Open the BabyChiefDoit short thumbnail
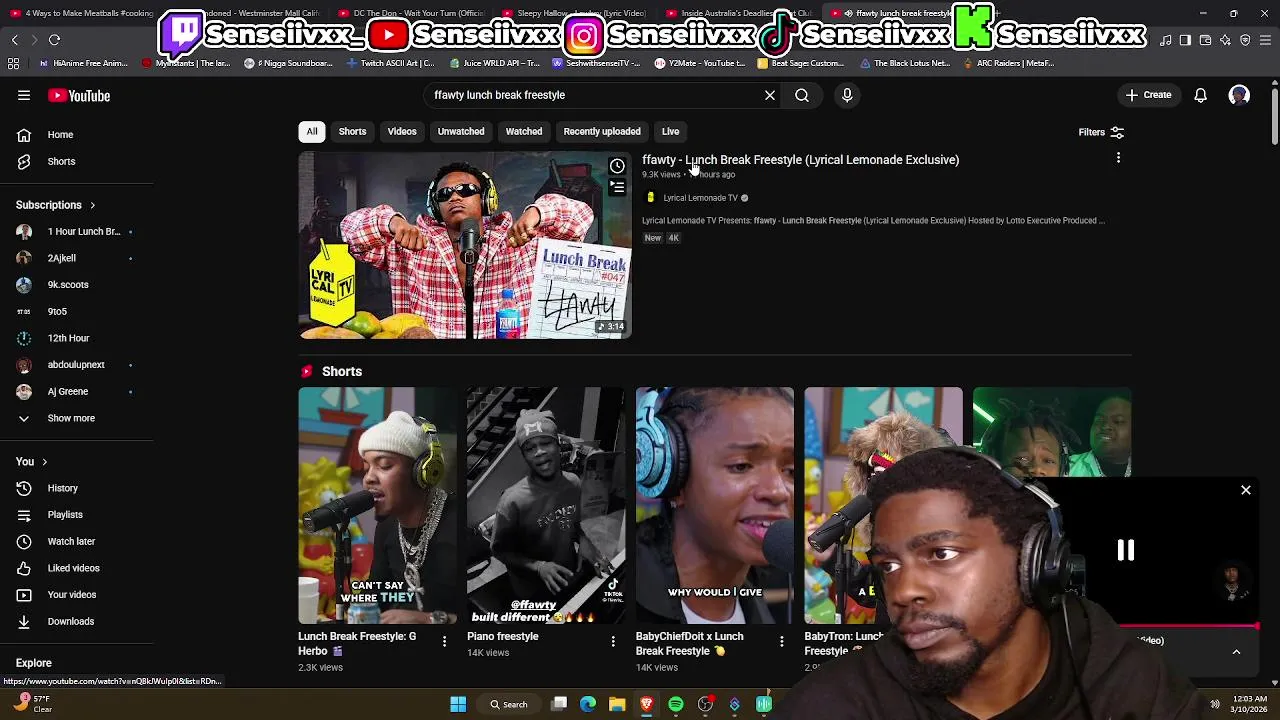This screenshot has height=720, width=1280. tap(715, 505)
